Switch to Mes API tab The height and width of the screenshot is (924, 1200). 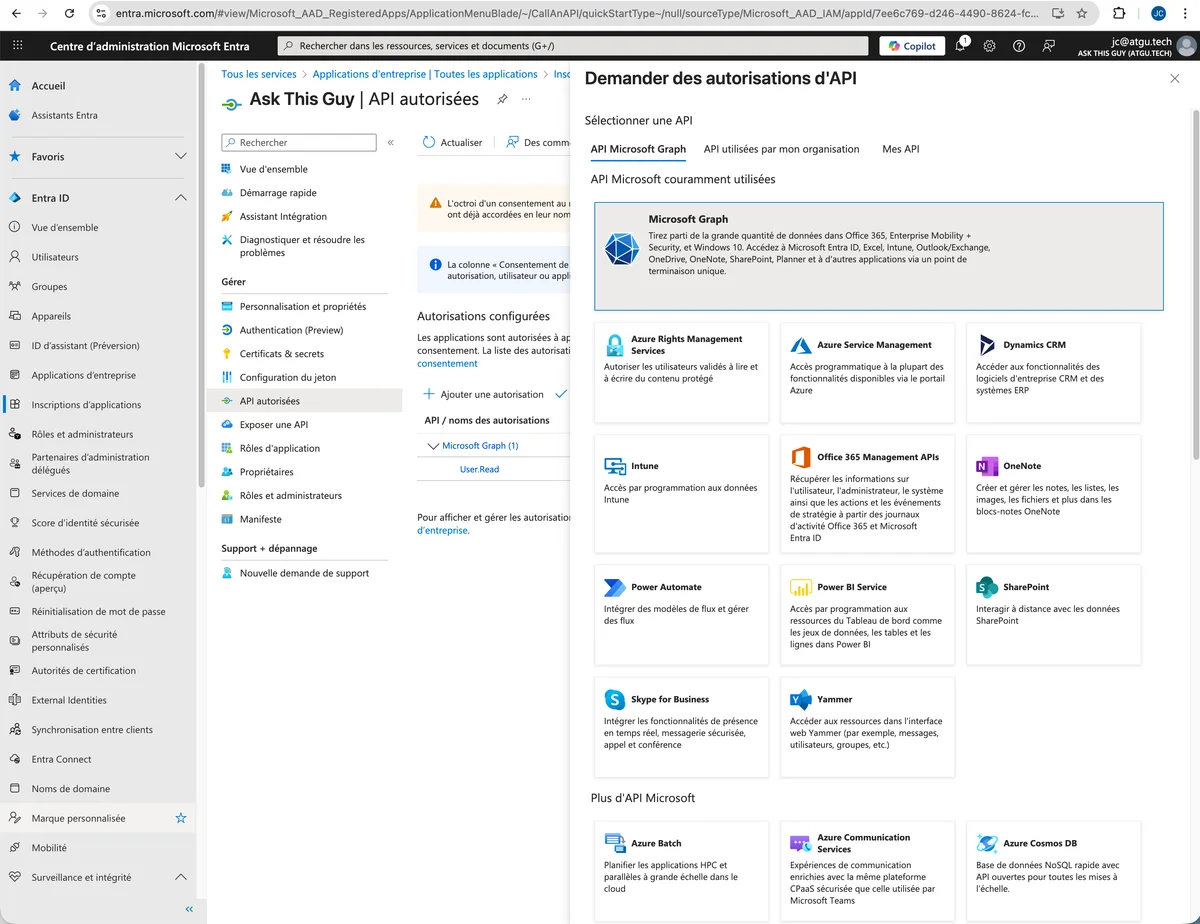[900, 149]
